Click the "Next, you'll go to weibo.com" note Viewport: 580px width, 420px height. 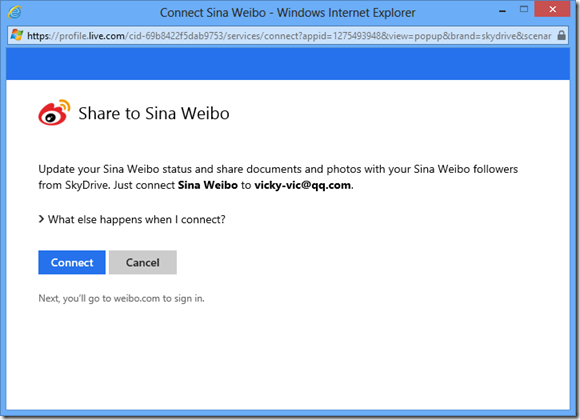tap(121, 298)
